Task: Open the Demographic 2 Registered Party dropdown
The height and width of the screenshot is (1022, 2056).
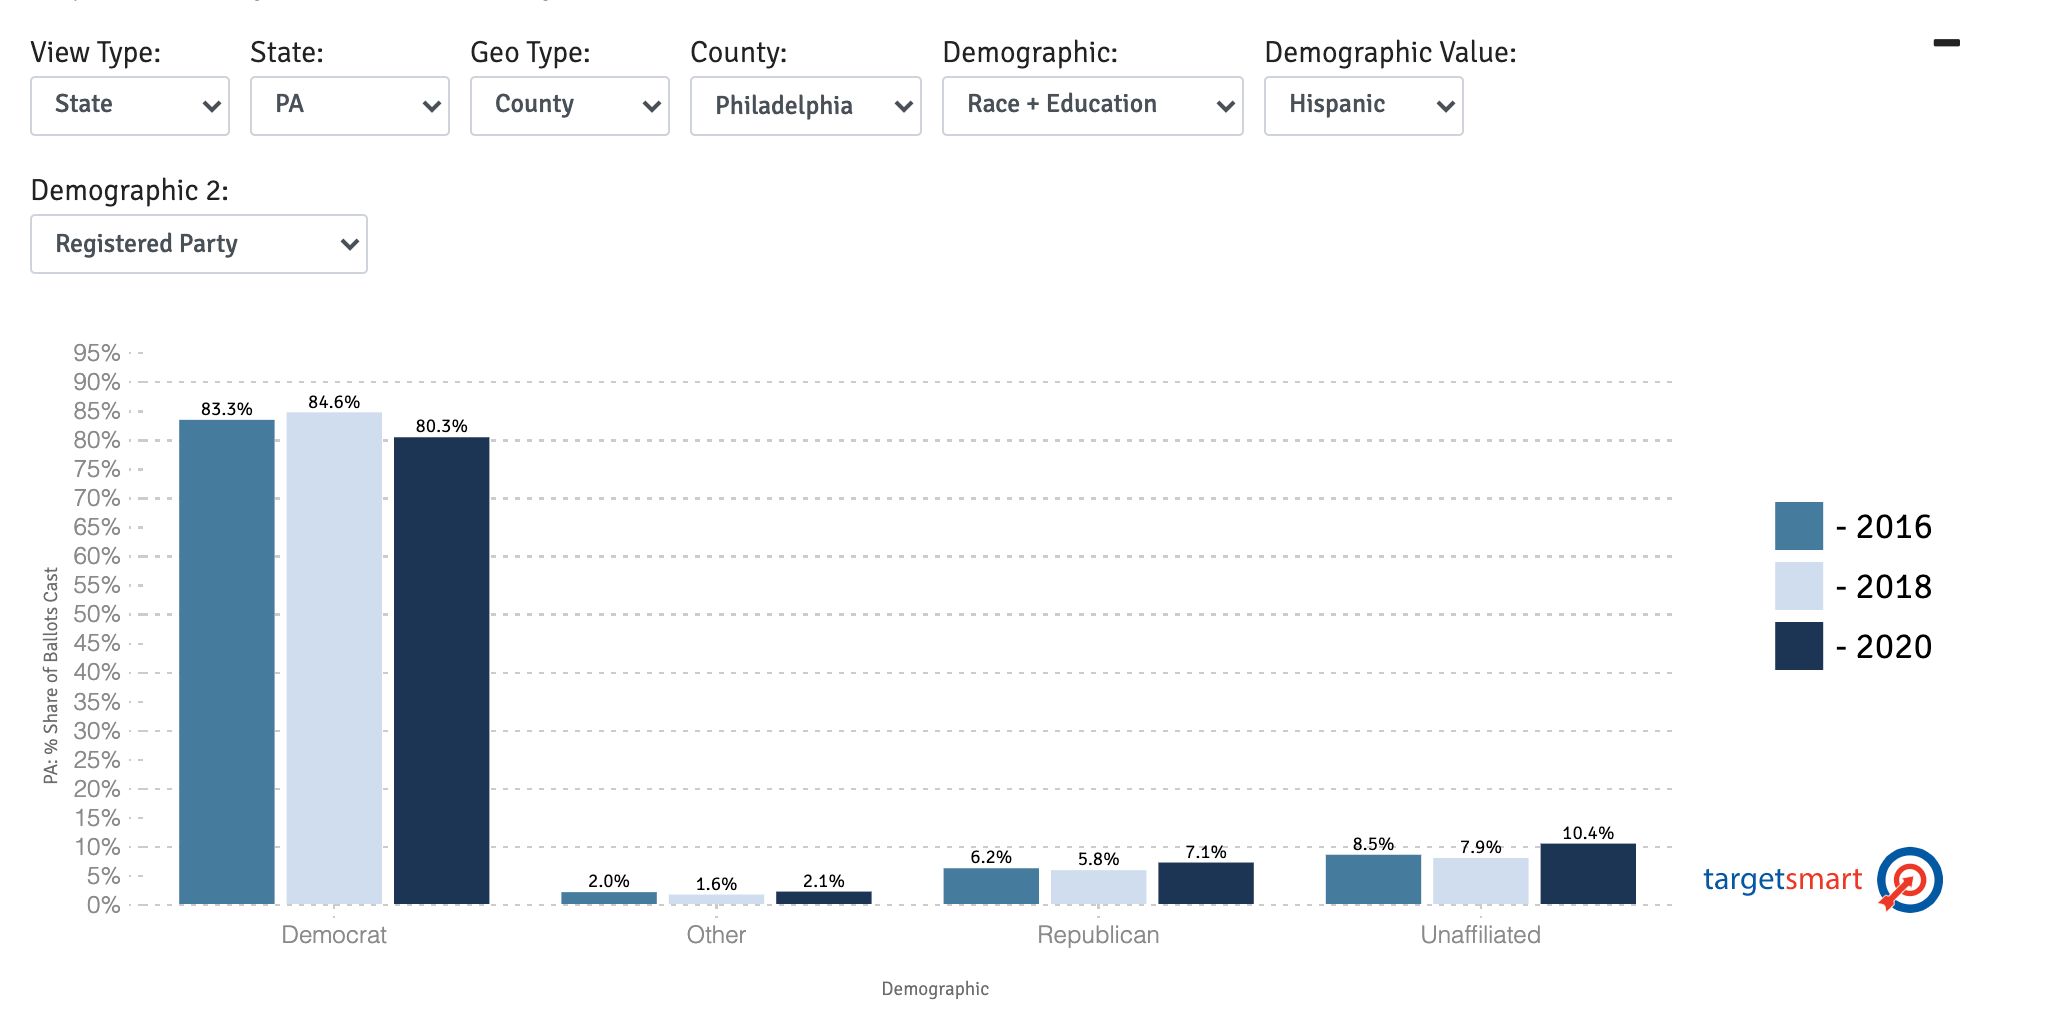Action: (198, 244)
